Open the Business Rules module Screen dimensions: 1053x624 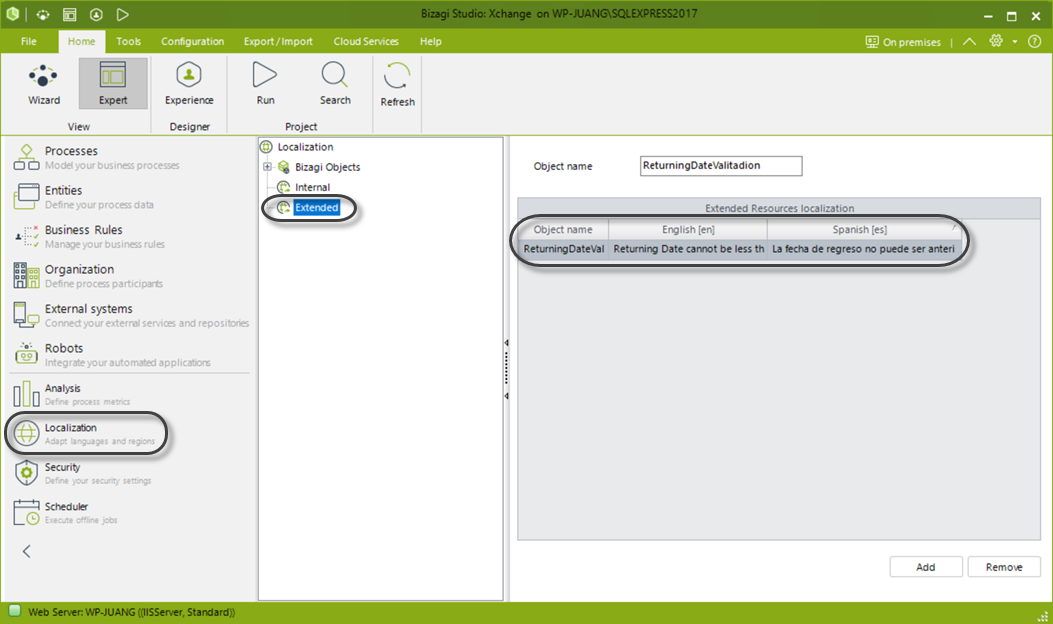click(89, 236)
